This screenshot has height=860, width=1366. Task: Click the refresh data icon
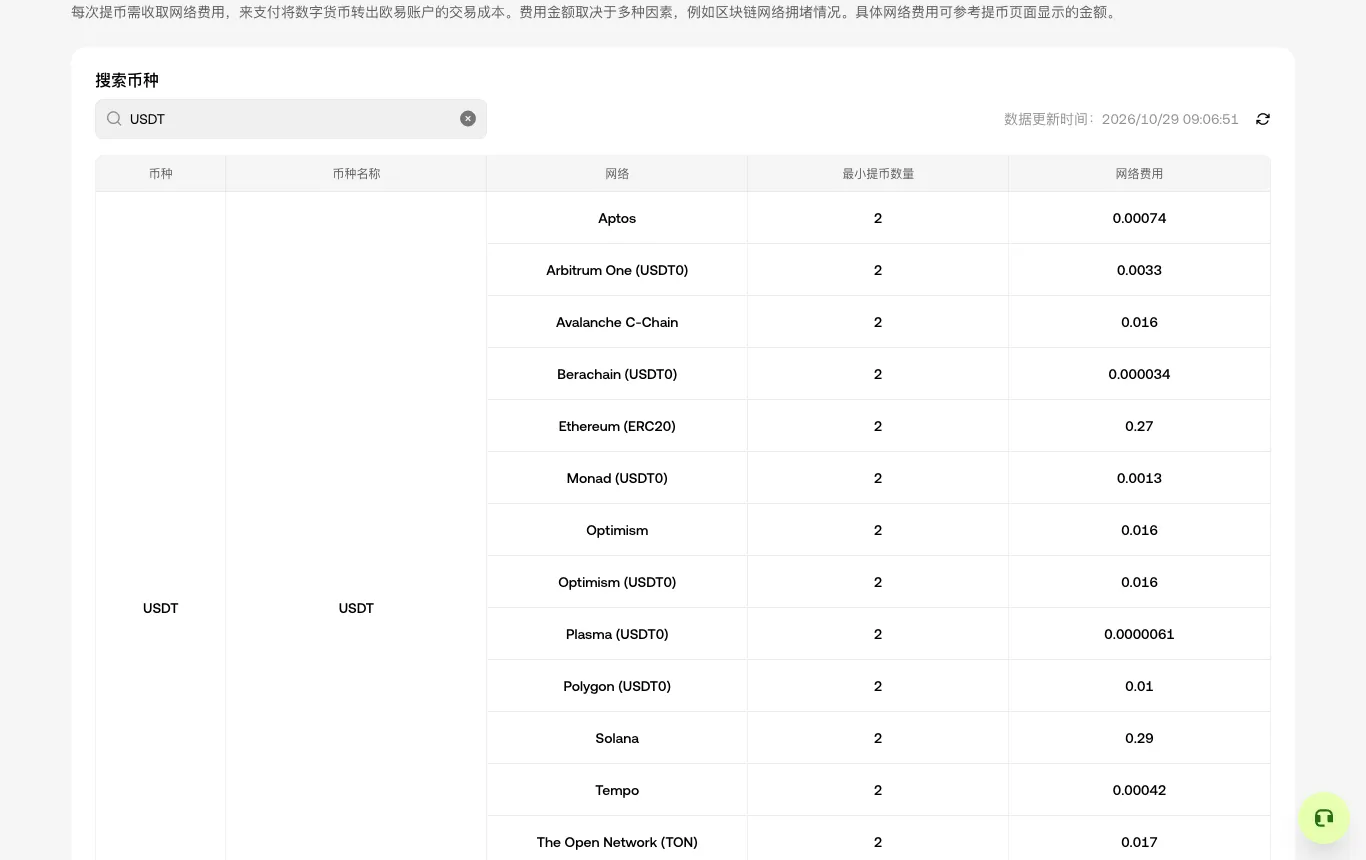(1263, 119)
